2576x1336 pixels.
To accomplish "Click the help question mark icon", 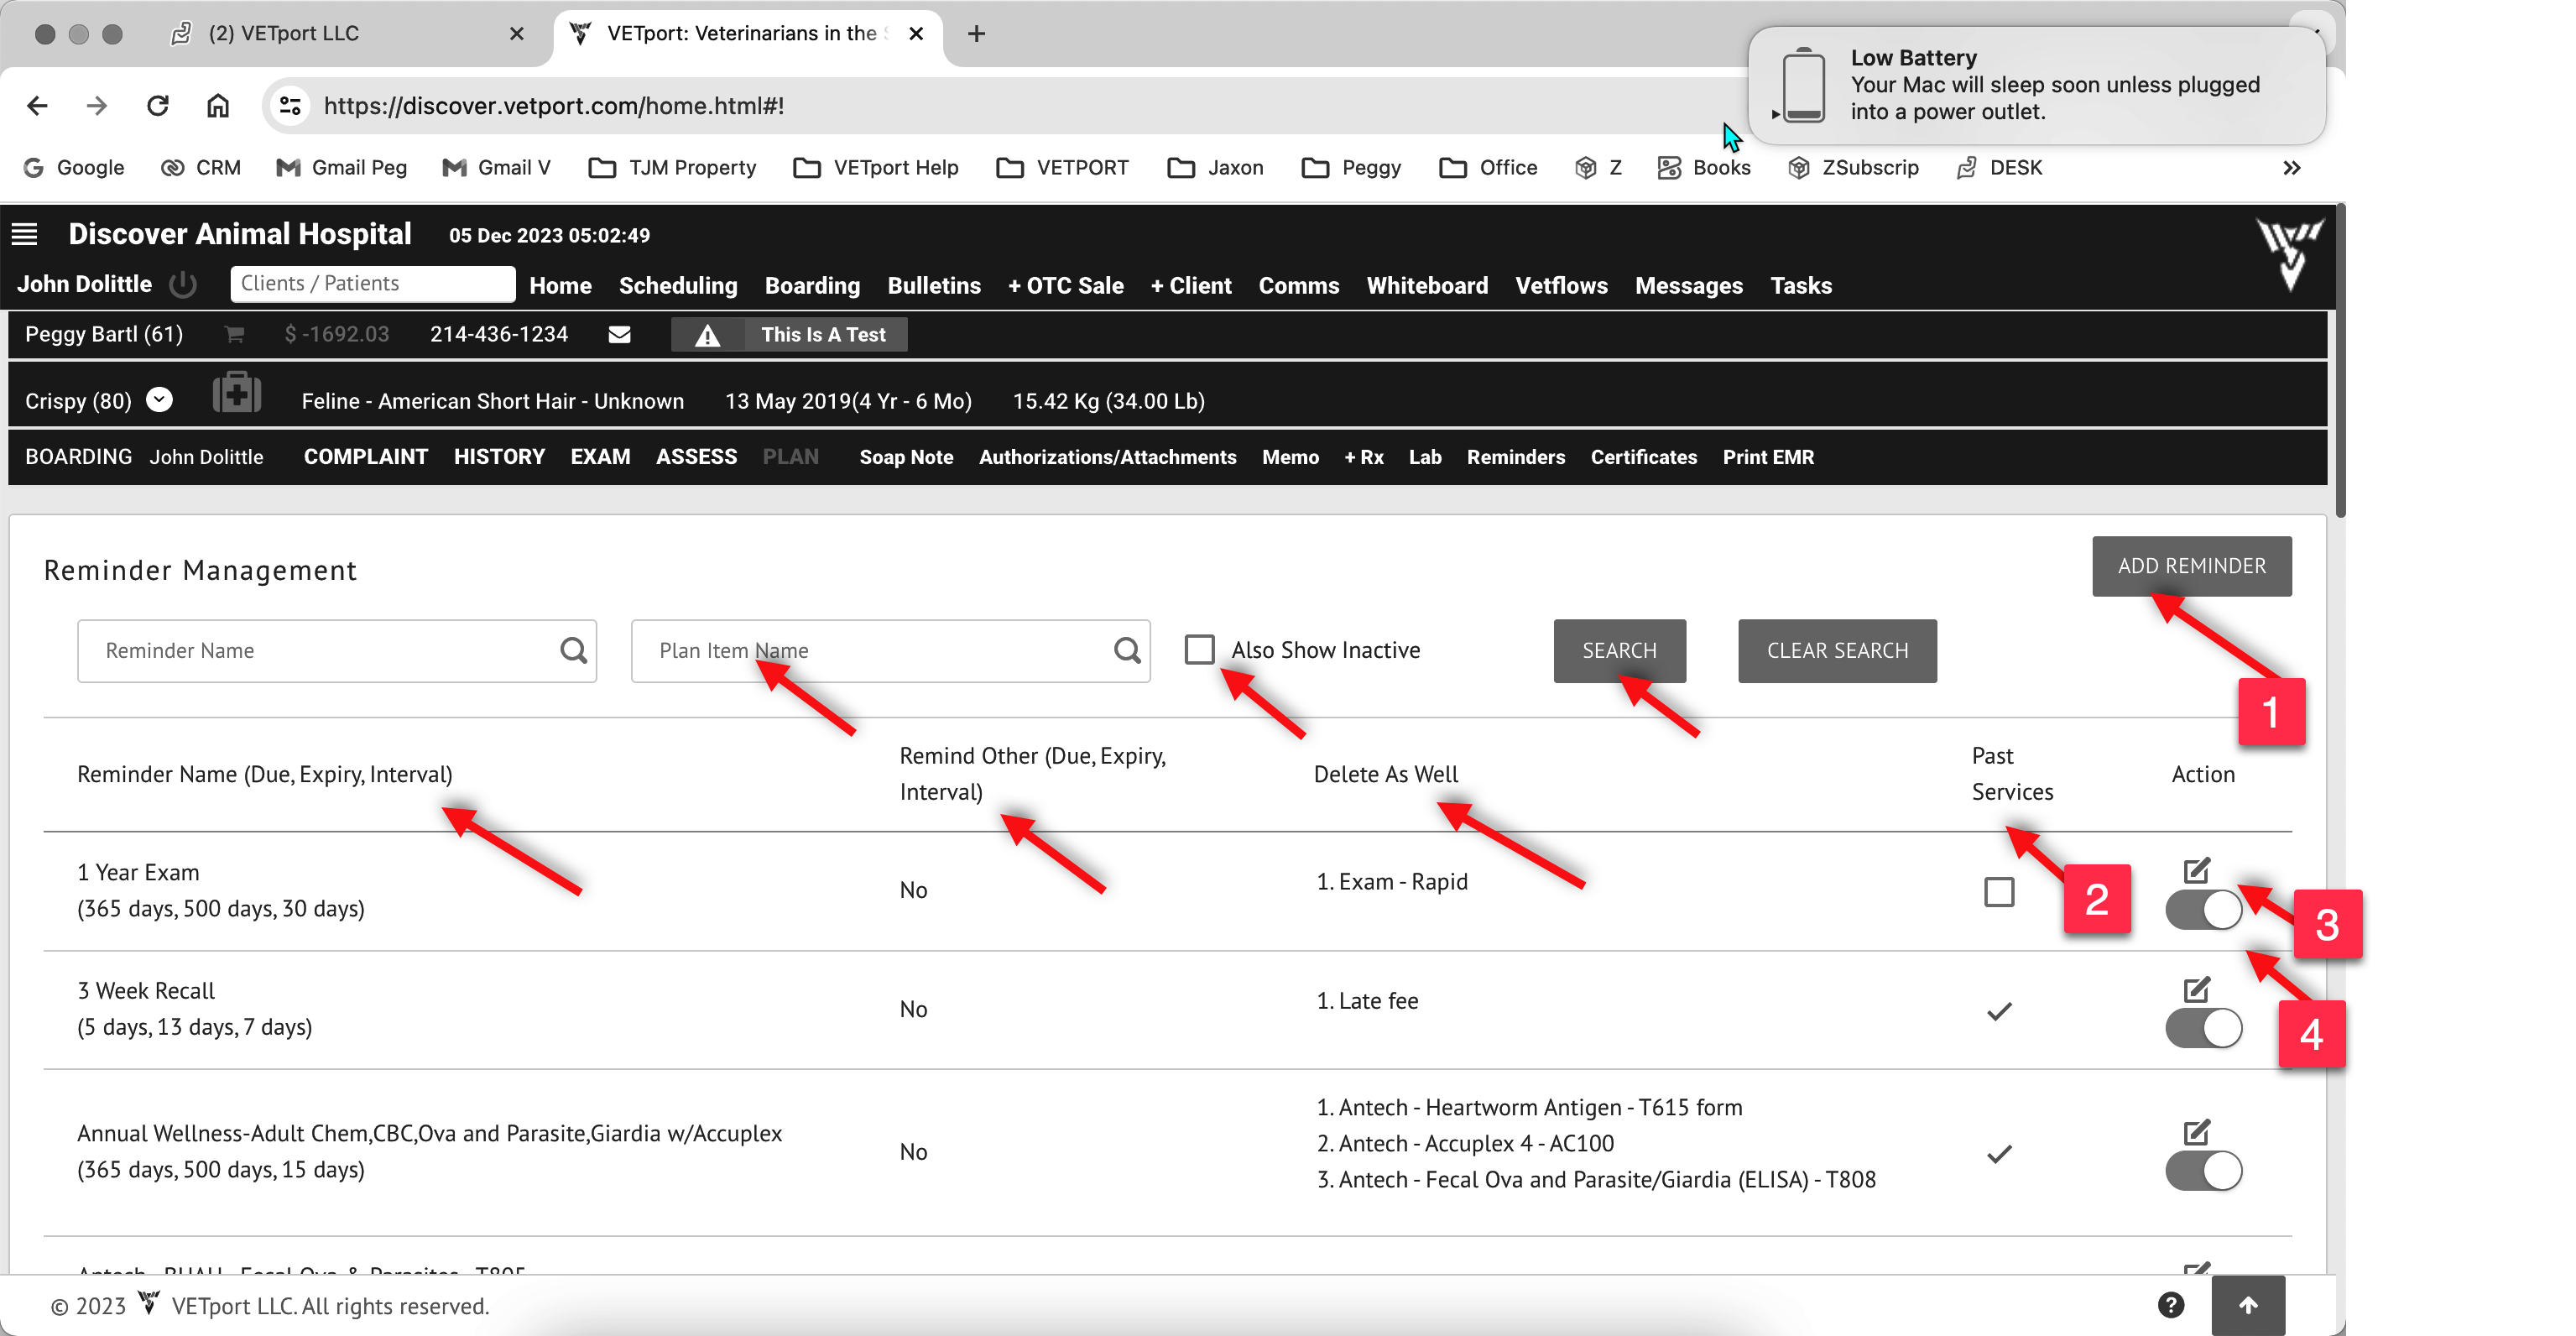I will pos(2171,1305).
